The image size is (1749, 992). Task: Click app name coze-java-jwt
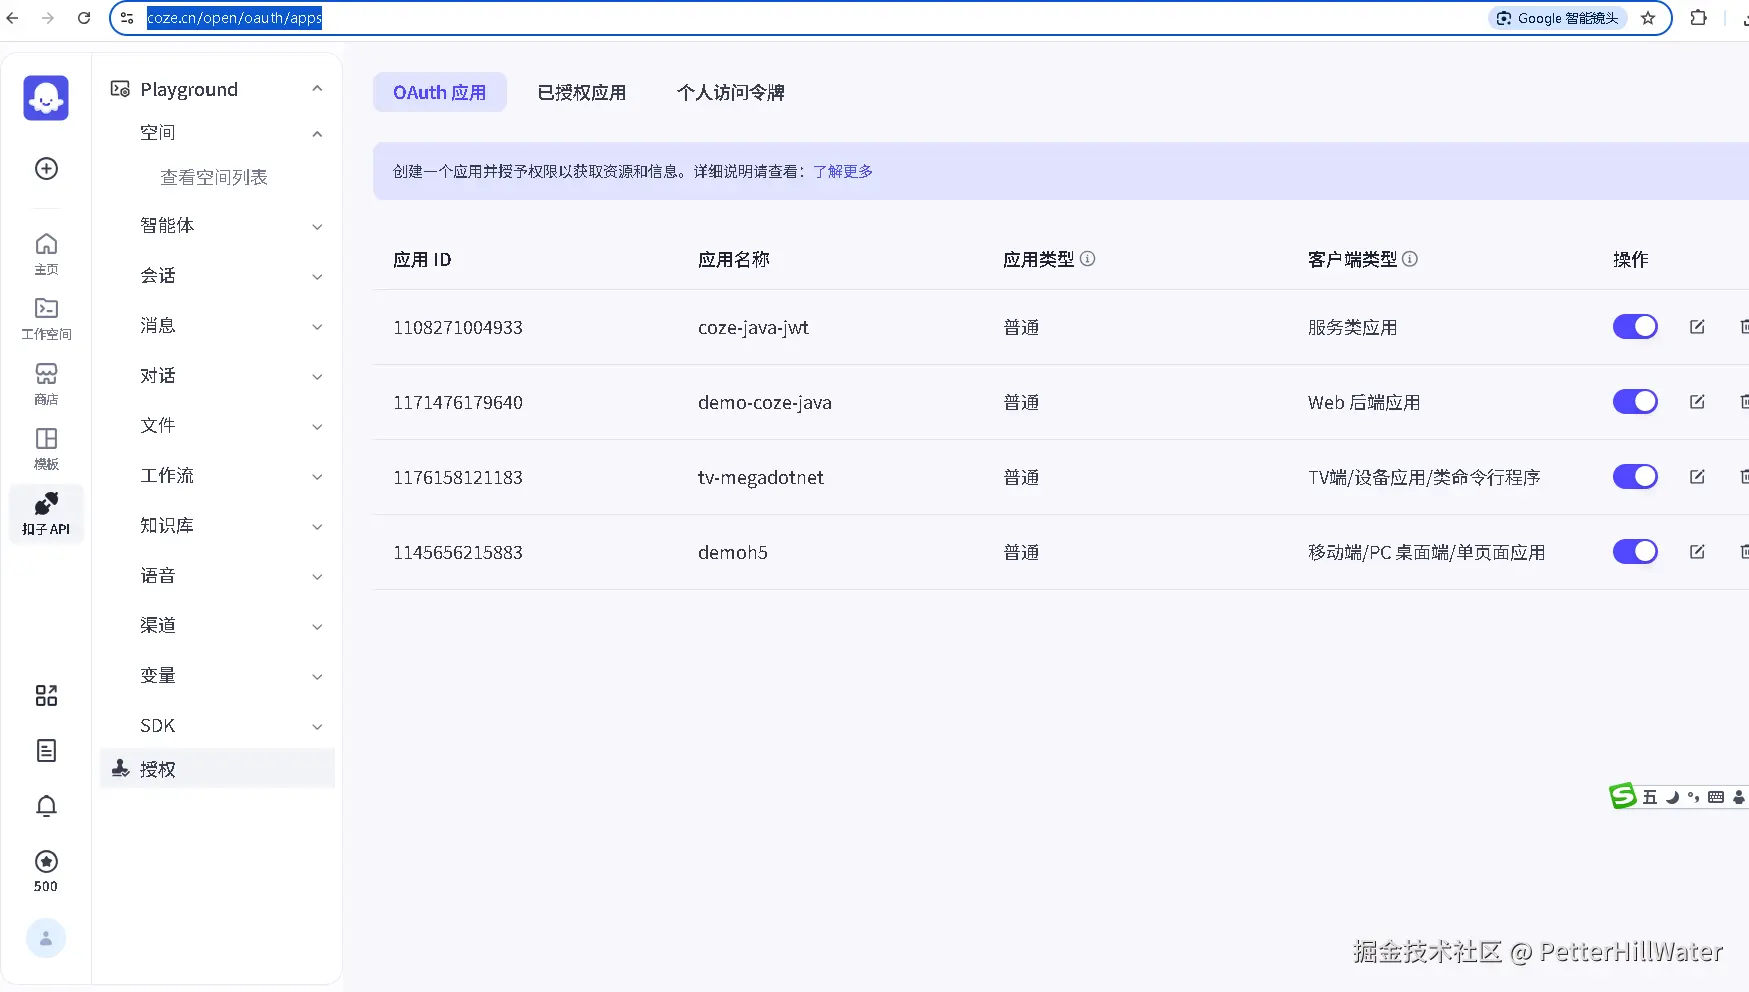point(753,328)
